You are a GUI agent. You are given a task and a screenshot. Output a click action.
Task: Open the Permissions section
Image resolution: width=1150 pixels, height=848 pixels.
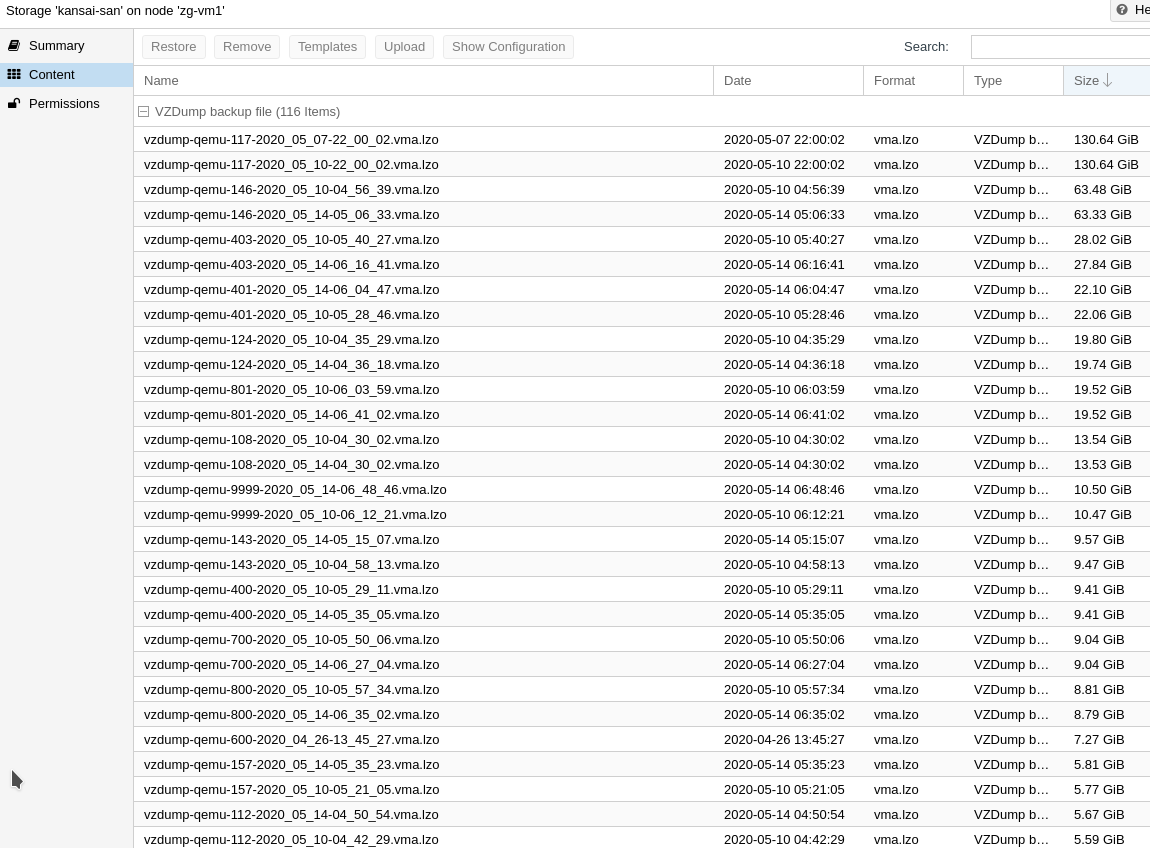click(67, 103)
